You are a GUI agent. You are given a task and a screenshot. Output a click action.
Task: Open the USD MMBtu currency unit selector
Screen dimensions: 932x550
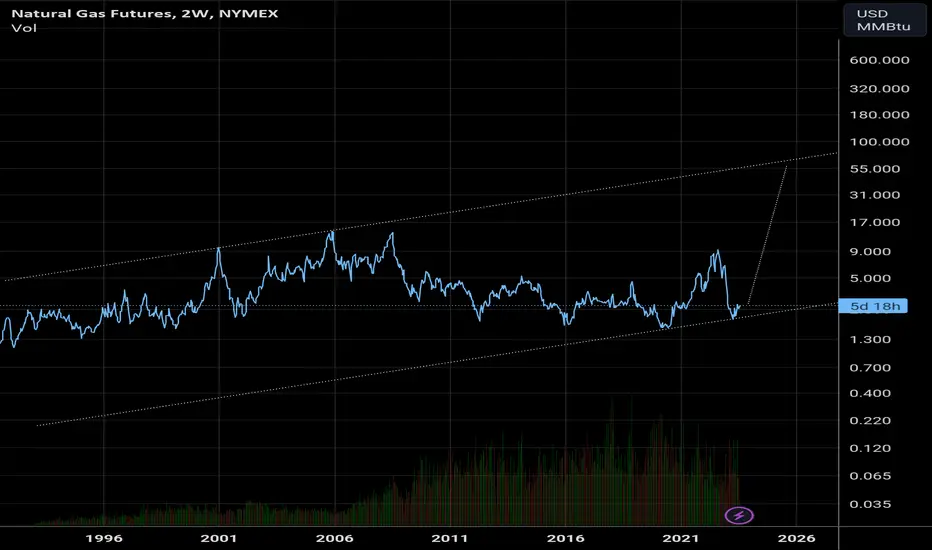pos(883,20)
